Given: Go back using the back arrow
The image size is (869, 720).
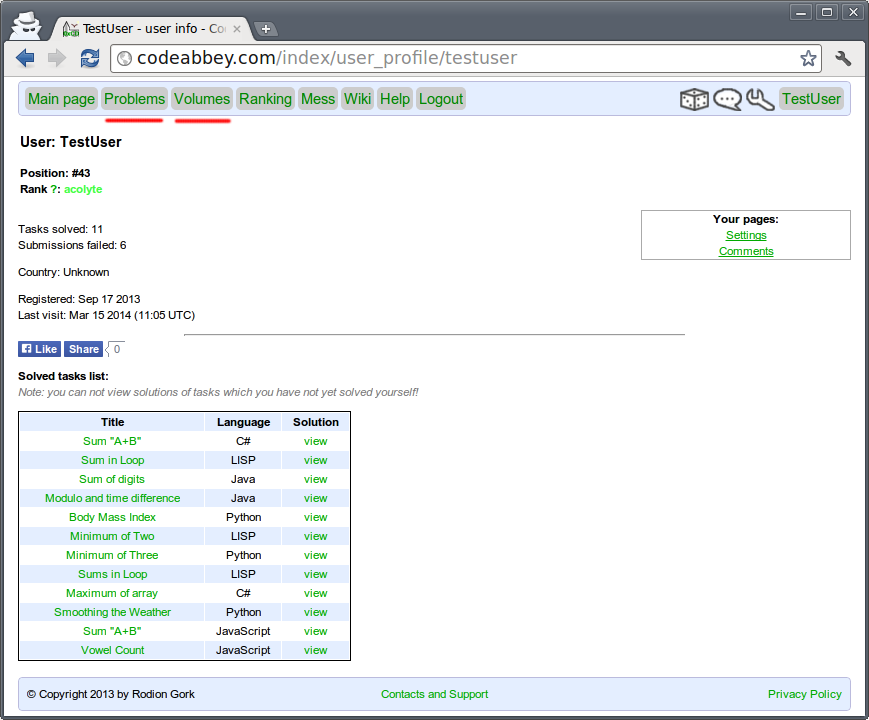Looking at the screenshot, I should pyautogui.click(x=24, y=58).
